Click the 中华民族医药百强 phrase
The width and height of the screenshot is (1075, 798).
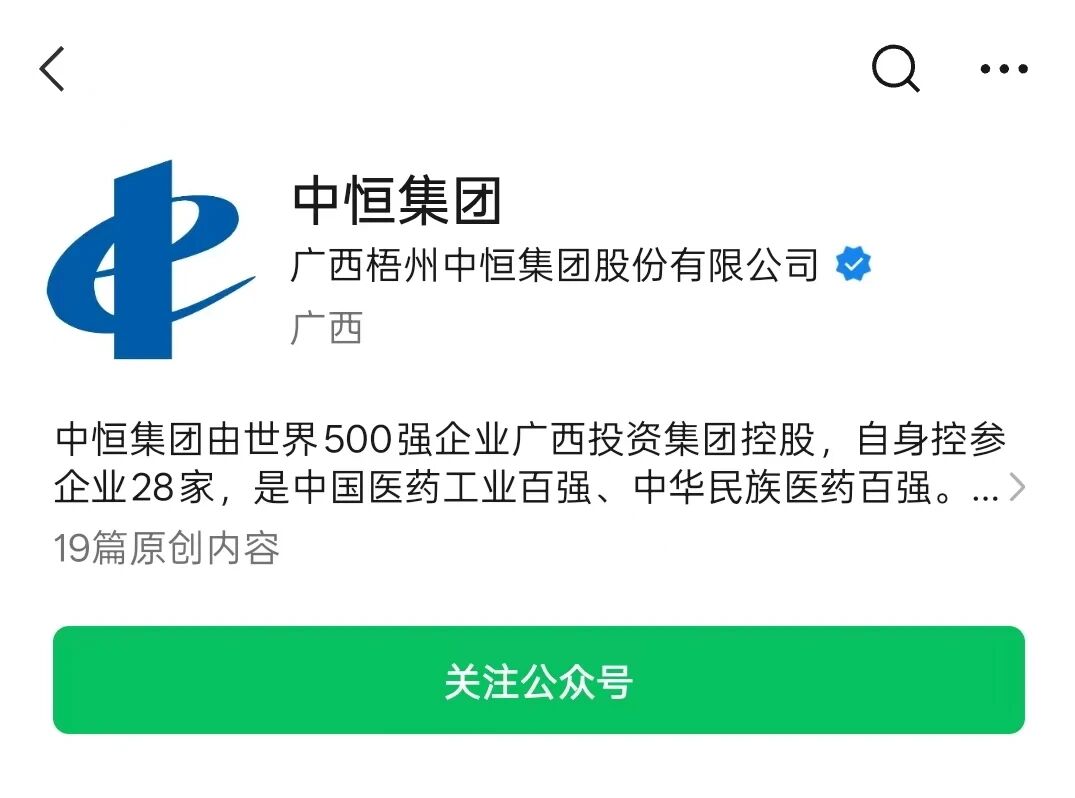782,487
